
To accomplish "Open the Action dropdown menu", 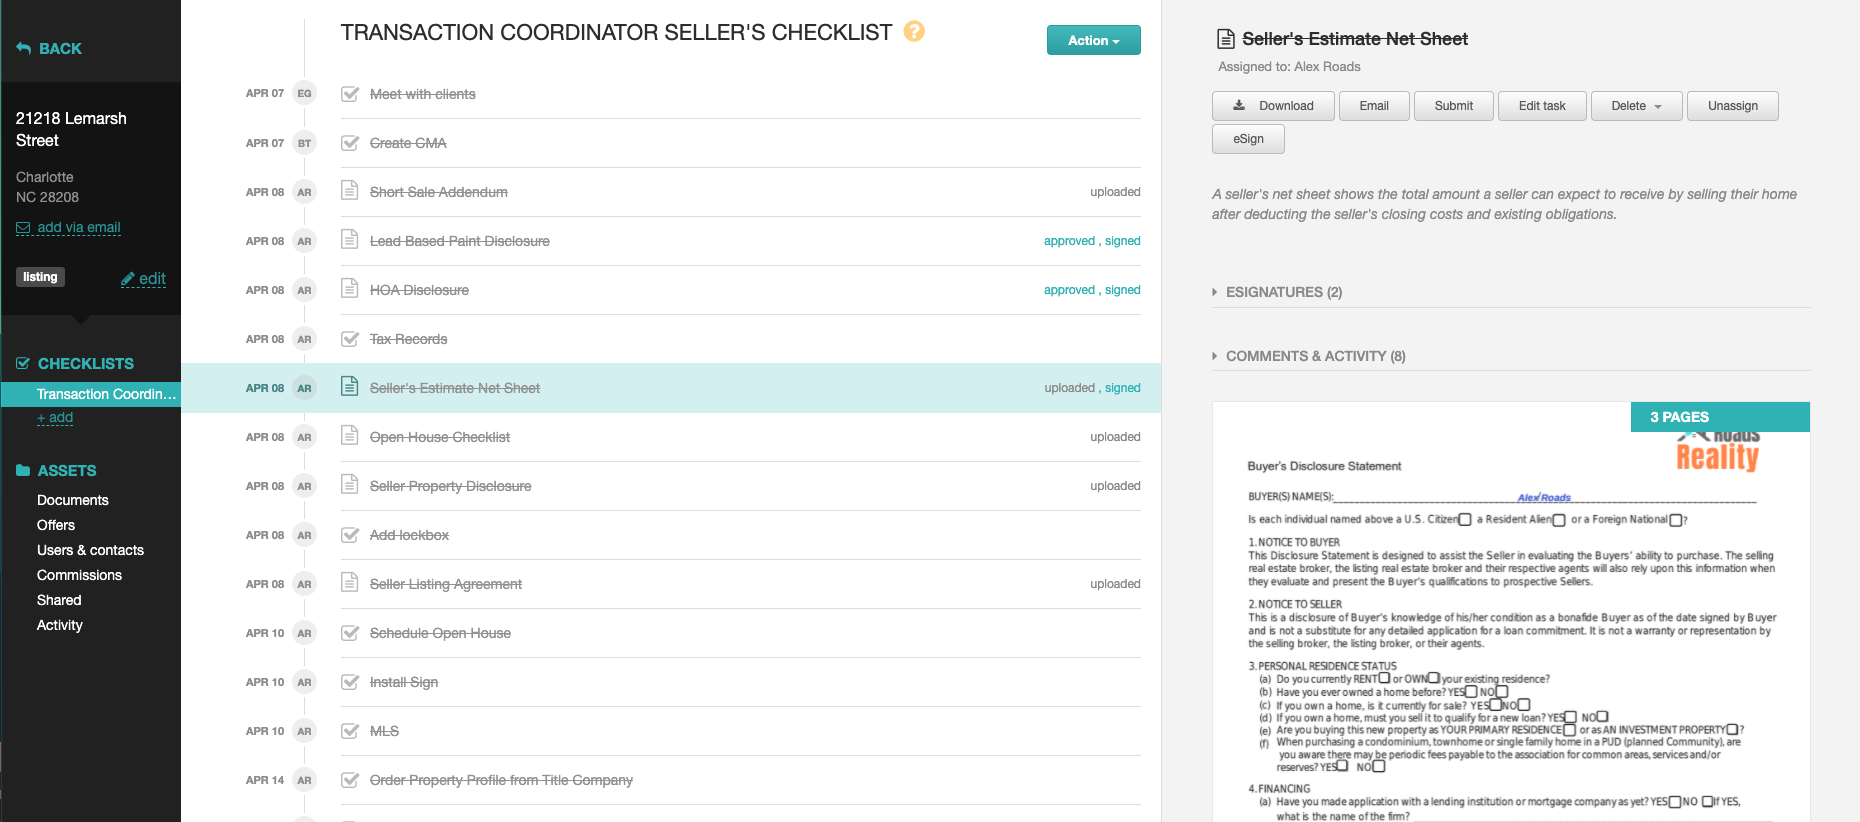I will coord(1093,41).
